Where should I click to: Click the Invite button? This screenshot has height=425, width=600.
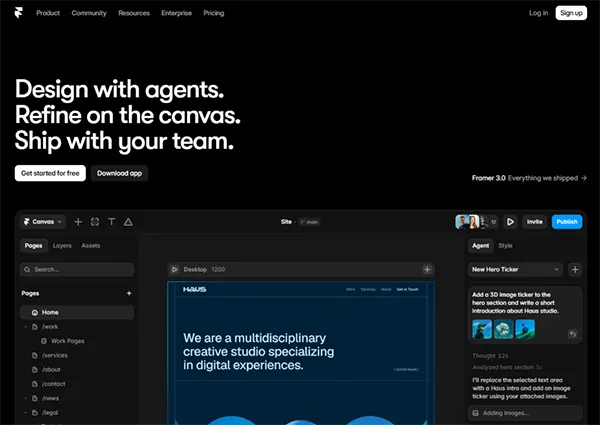coord(535,222)
